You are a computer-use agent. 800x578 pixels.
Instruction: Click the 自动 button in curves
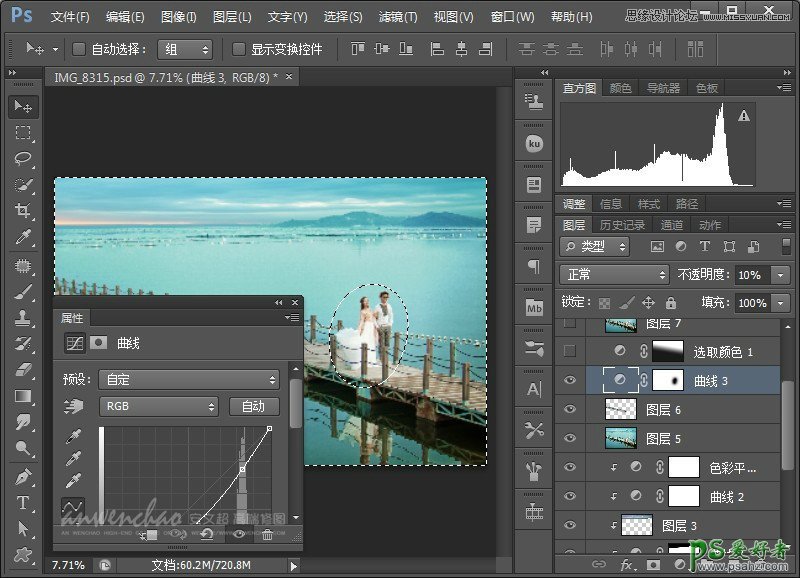(253, 406)
